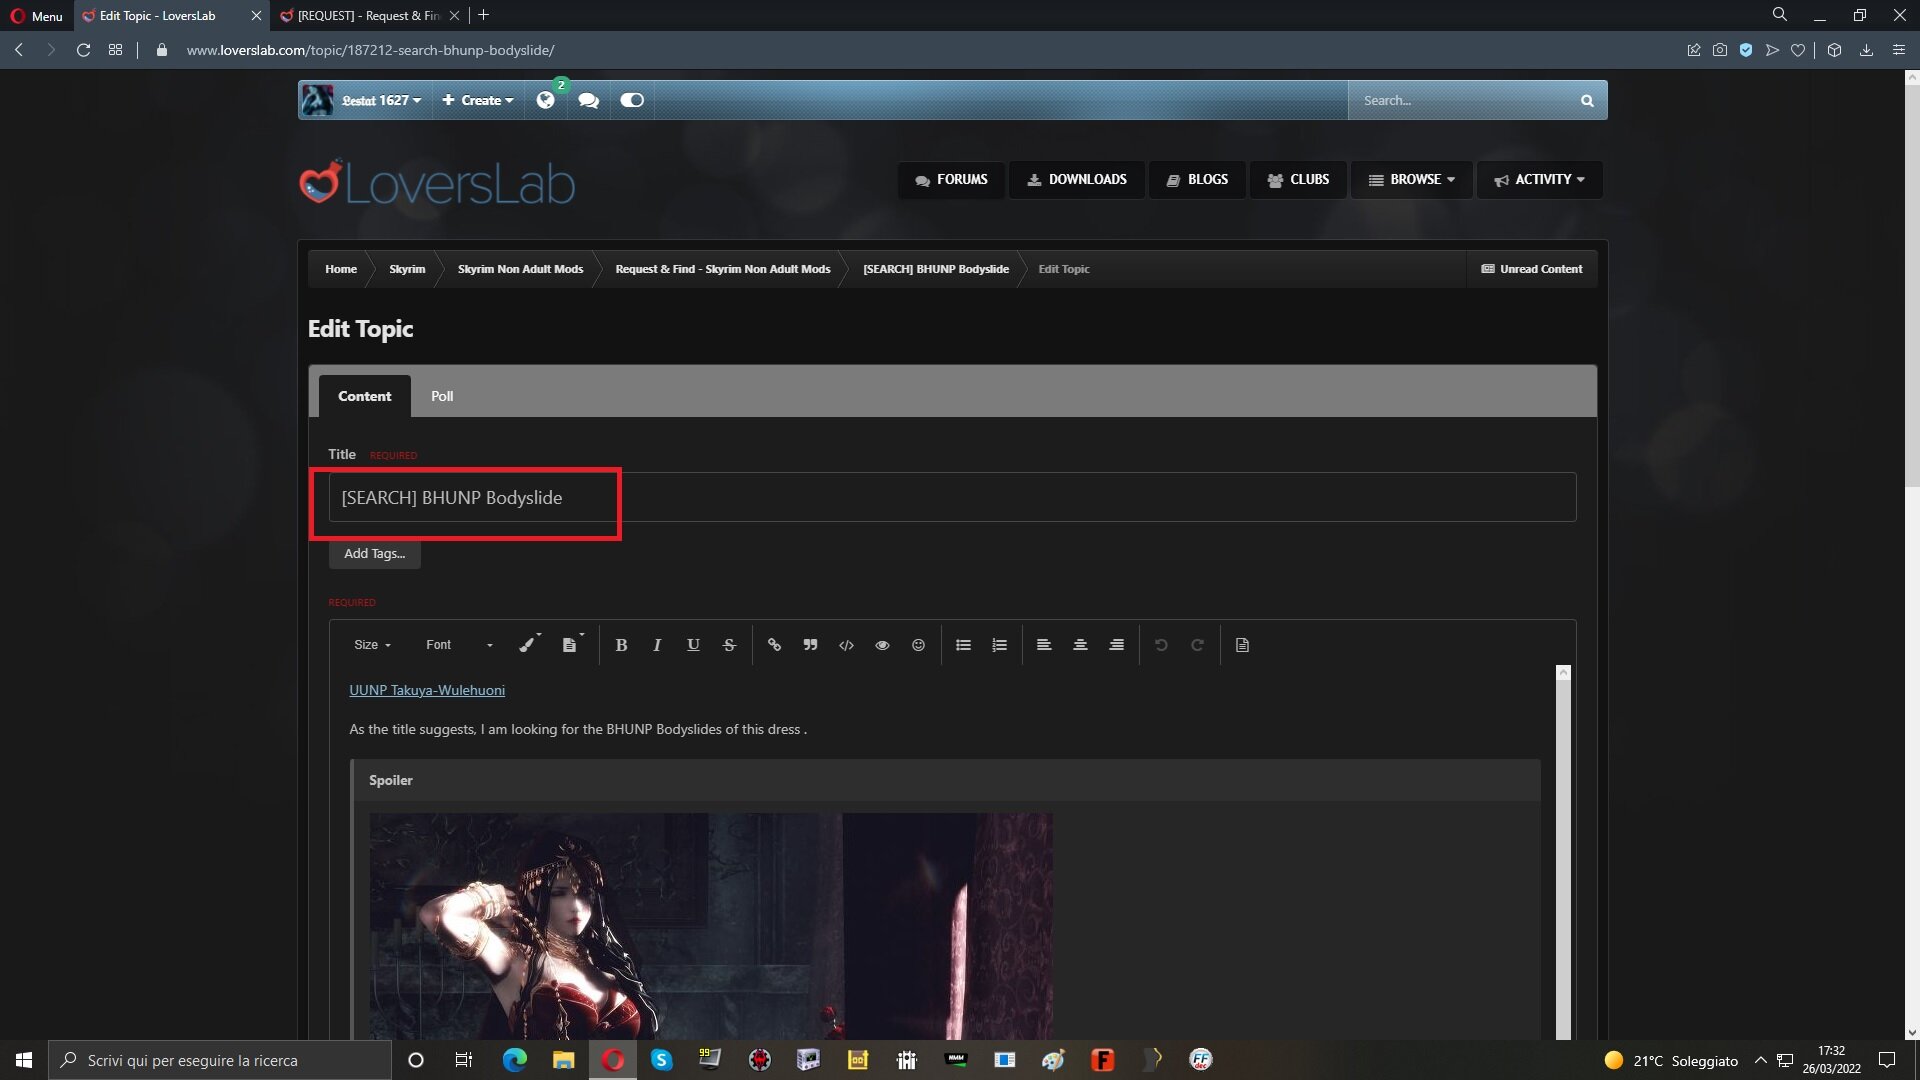Open the Font dropdown

click(459, 645)
